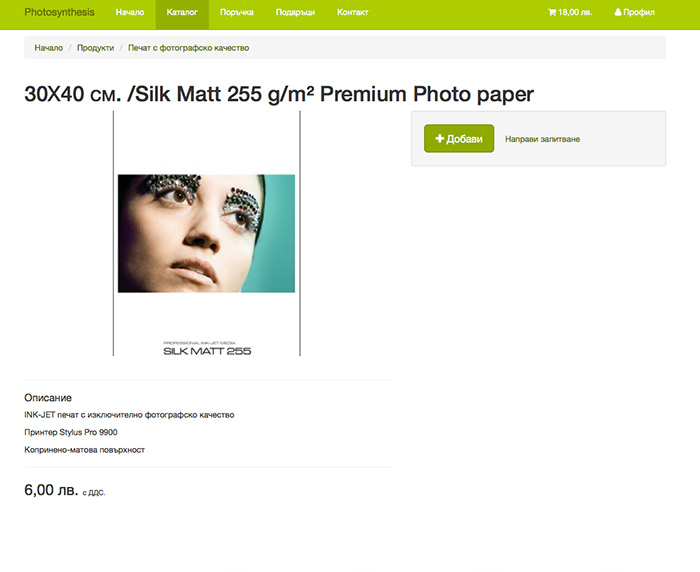
Task: Open the Контакт page
Action: coord(353,13)
